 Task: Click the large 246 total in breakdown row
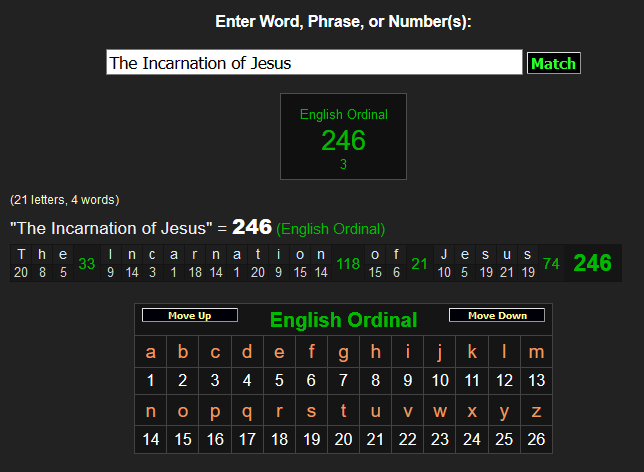[592, 263]
